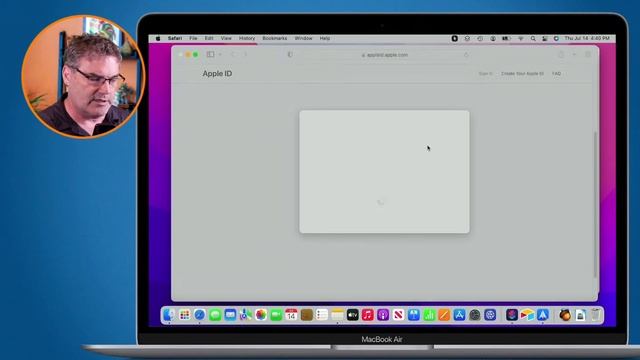Toggle the Safari sidebar button
Image resolution: width=640 pixels, height=360 pixels.
pos(210,54)
